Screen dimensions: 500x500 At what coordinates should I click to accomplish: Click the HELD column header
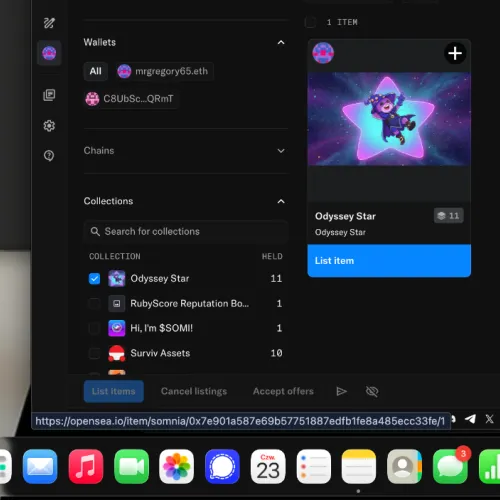272,256
